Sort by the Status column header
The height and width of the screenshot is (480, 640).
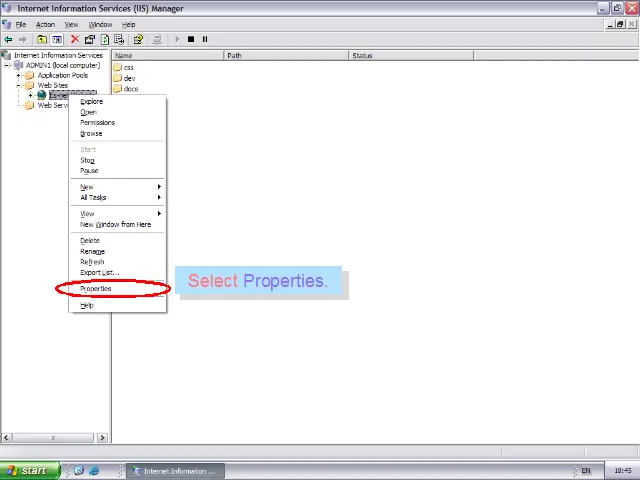[x=411, y=55]
